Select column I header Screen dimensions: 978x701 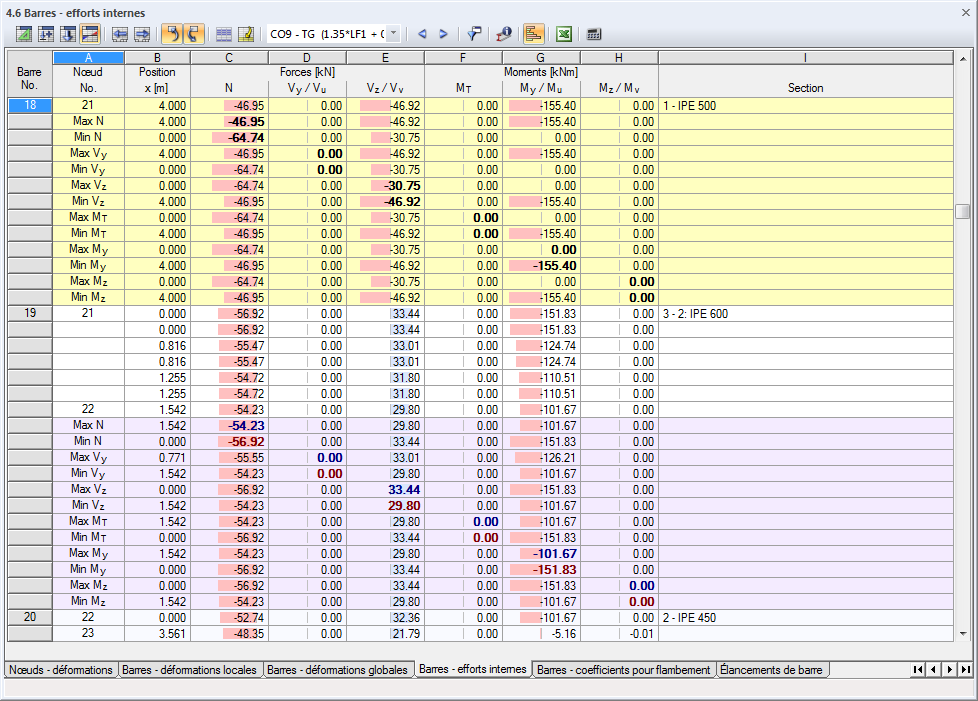pyautogui.click(x=805, y=58)
